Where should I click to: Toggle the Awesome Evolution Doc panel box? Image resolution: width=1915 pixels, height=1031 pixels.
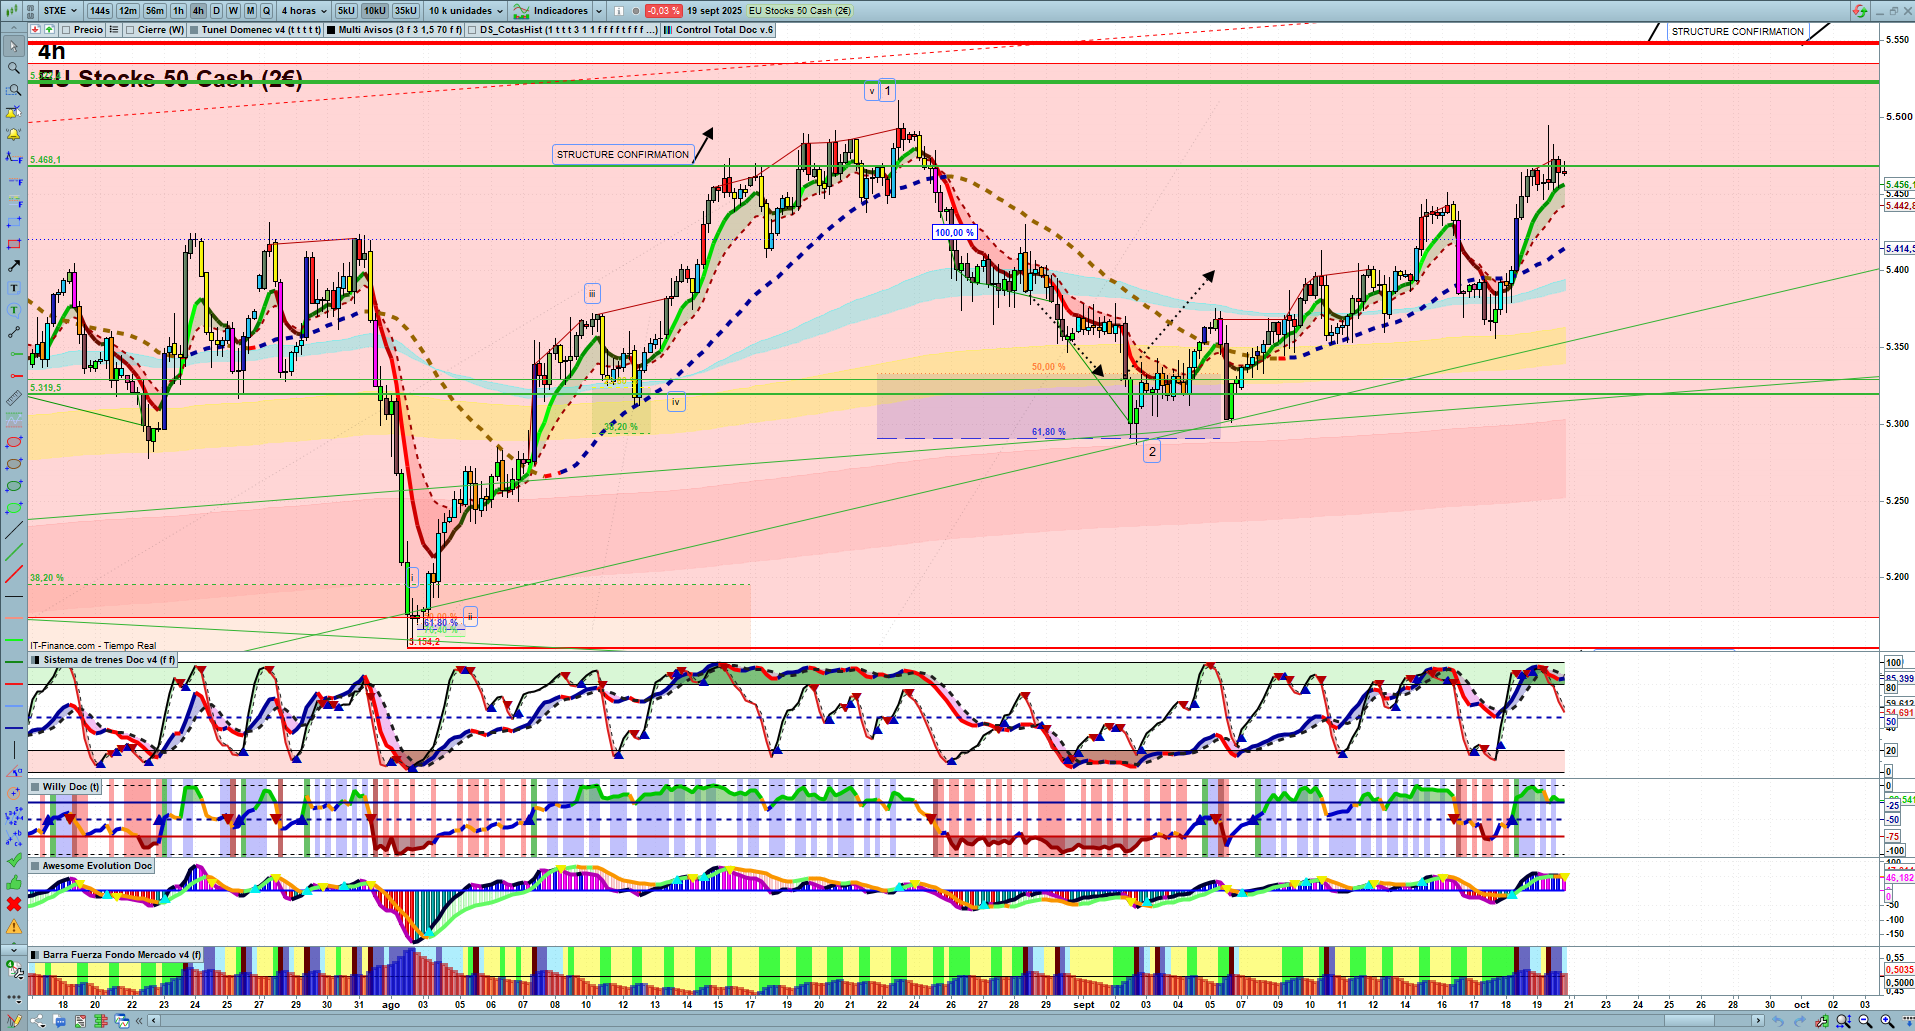coord(36,866)
